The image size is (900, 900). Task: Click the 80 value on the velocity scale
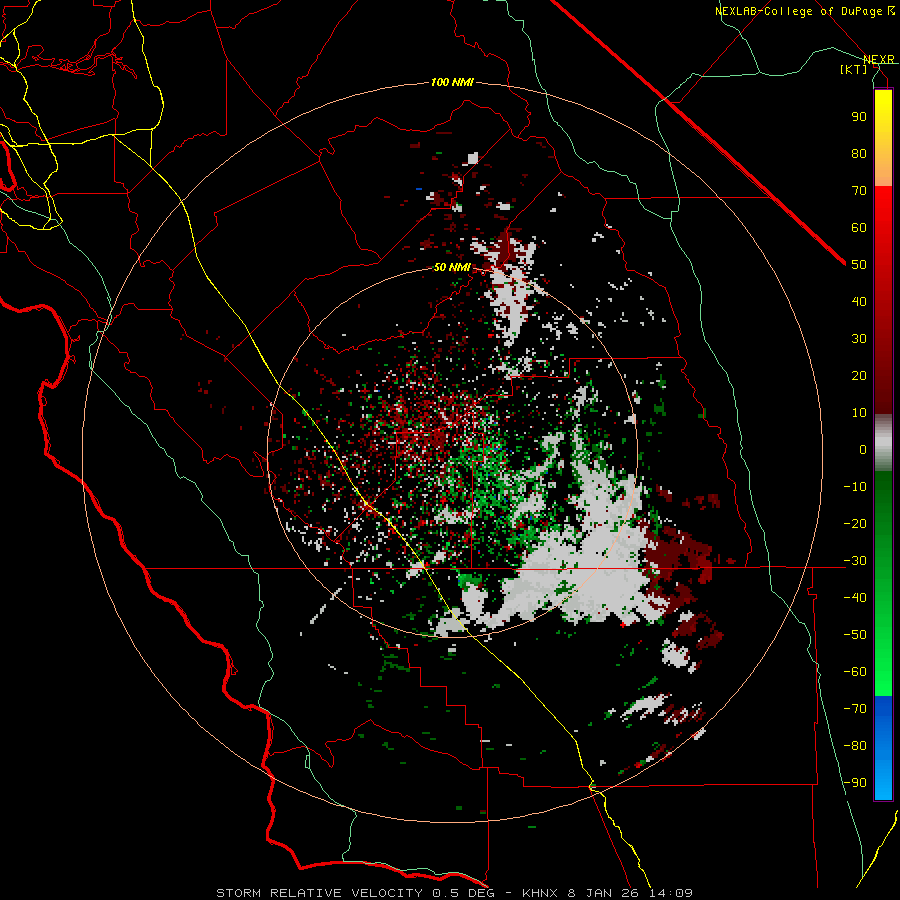pos(859,153)
